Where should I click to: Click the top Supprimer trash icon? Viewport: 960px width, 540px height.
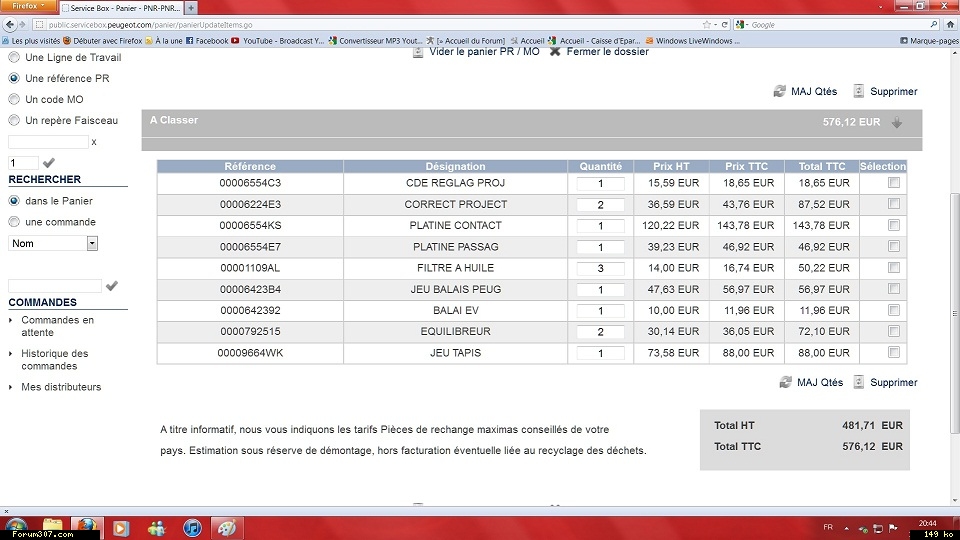859,91
